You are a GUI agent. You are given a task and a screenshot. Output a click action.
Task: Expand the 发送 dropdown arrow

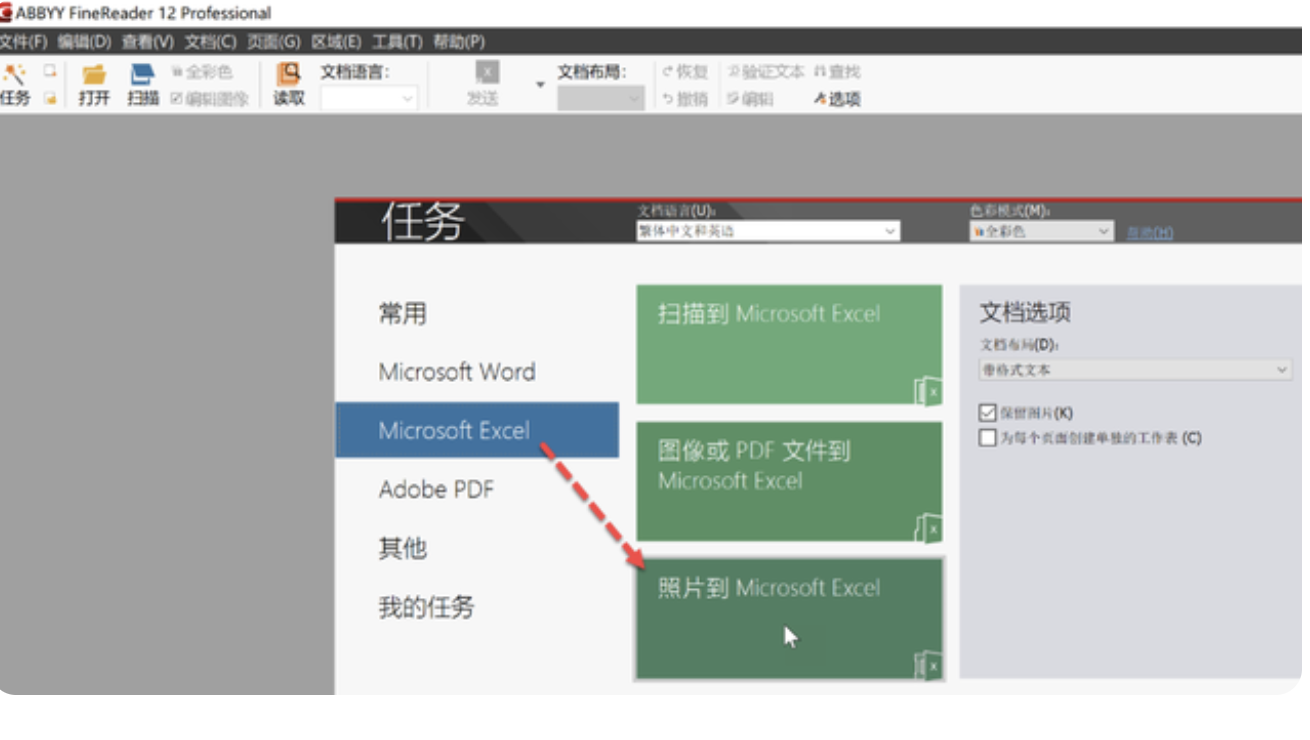click(540, 85)
